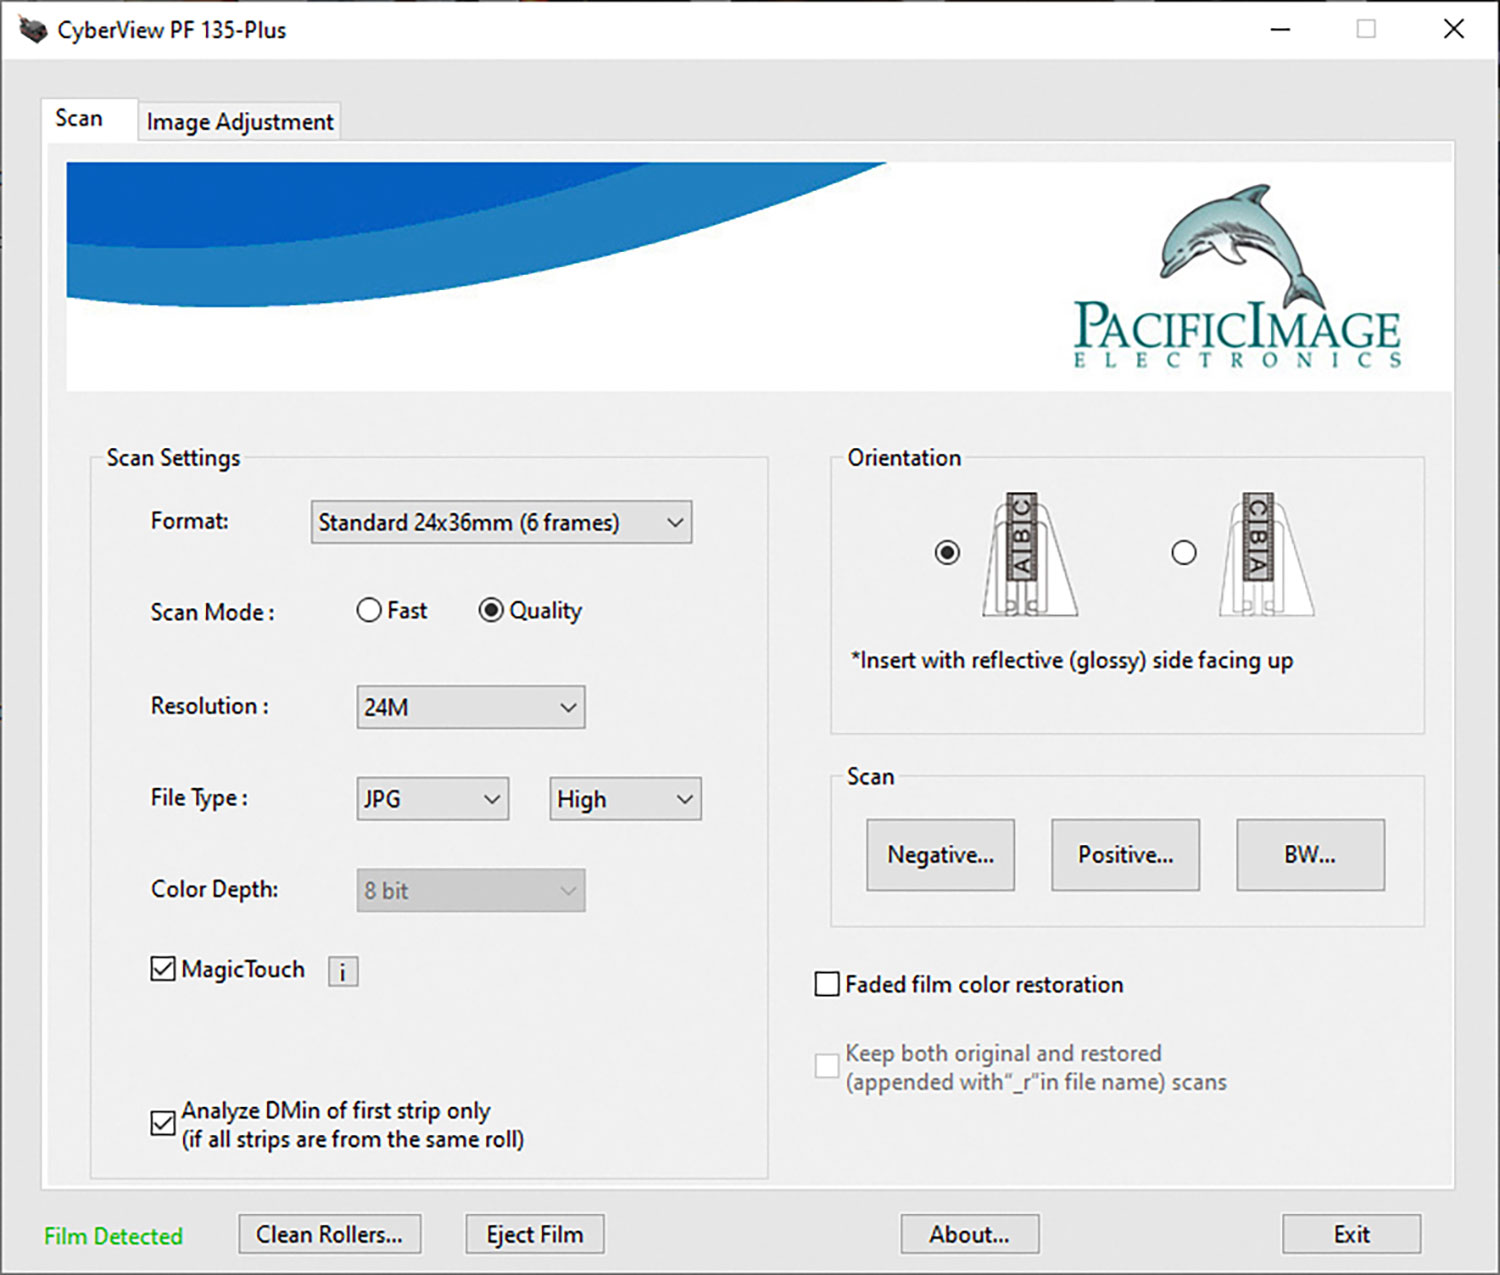
Task: Enable the MagicTouch checkbox
Action: [163, 969]
